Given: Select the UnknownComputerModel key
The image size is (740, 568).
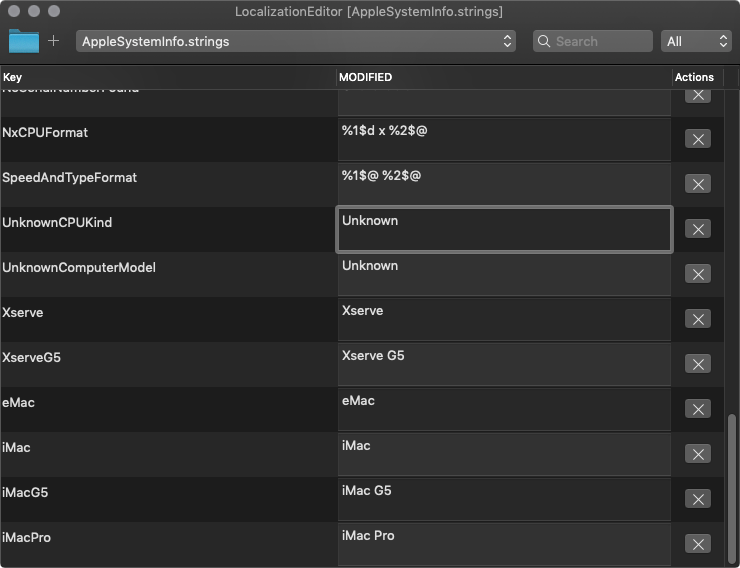Looking at the screenshot, I should click(79, 267).
